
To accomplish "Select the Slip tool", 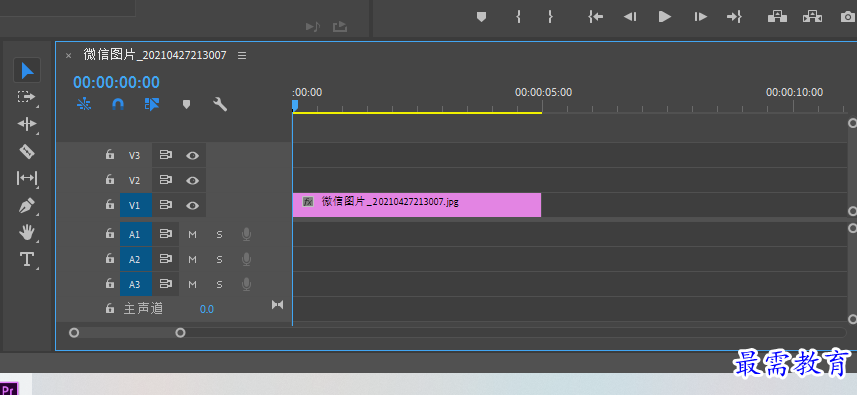I will tap(27, 178).
